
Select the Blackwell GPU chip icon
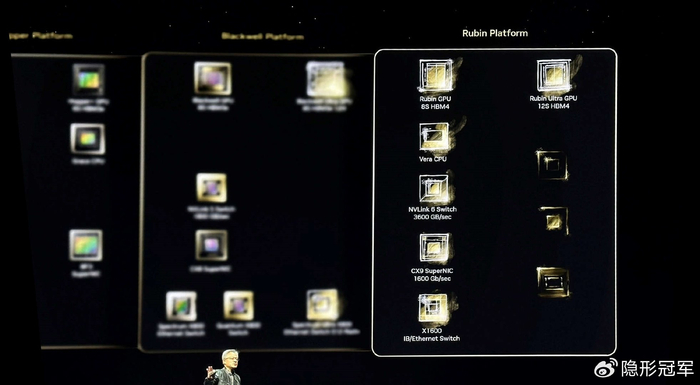click(212, 78)
